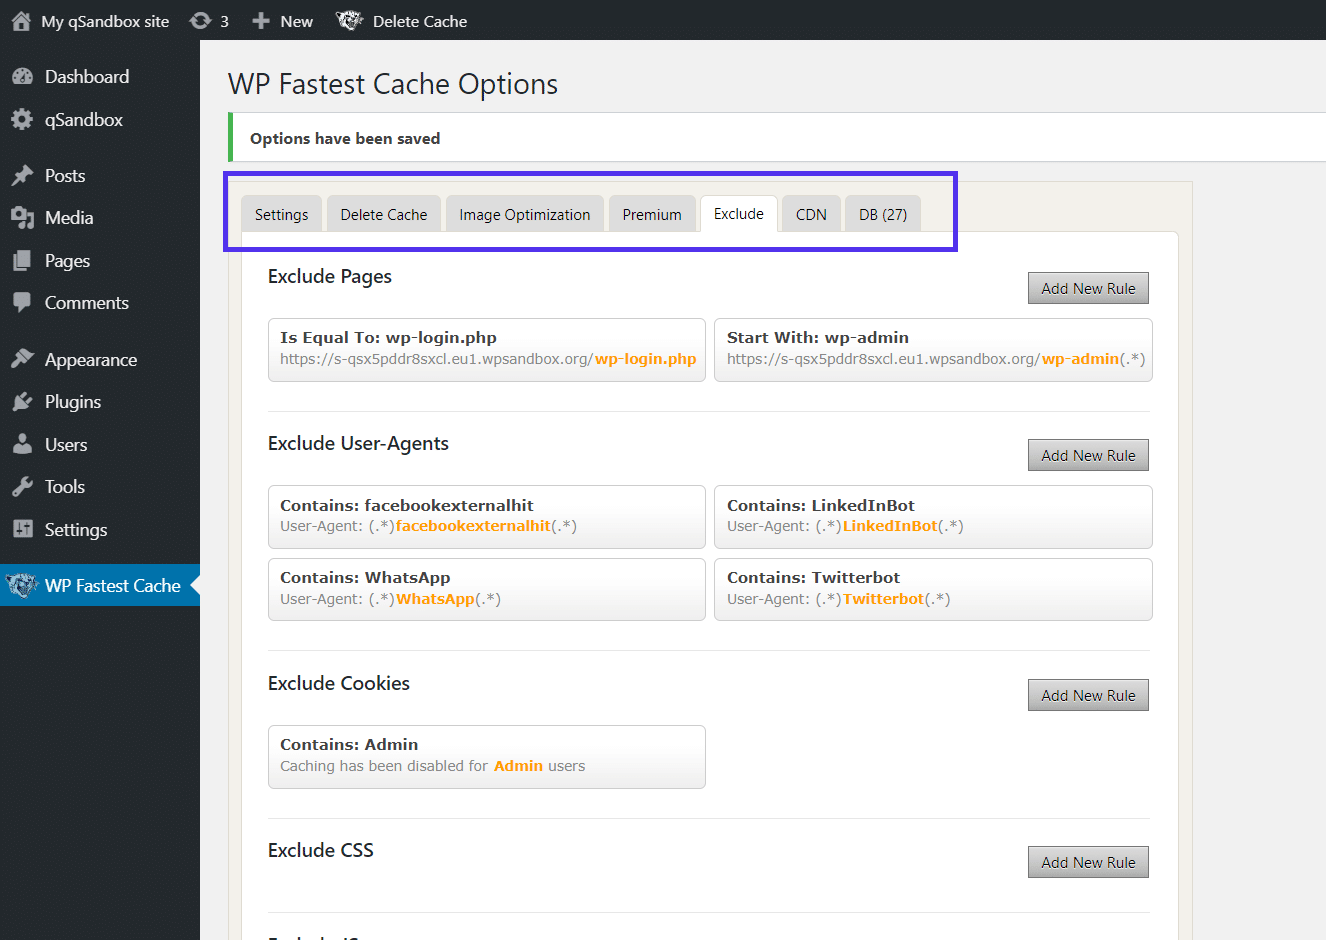Visit My qSandbox site via the home icon
The image size is (1326, 940).
click(20, 20)
